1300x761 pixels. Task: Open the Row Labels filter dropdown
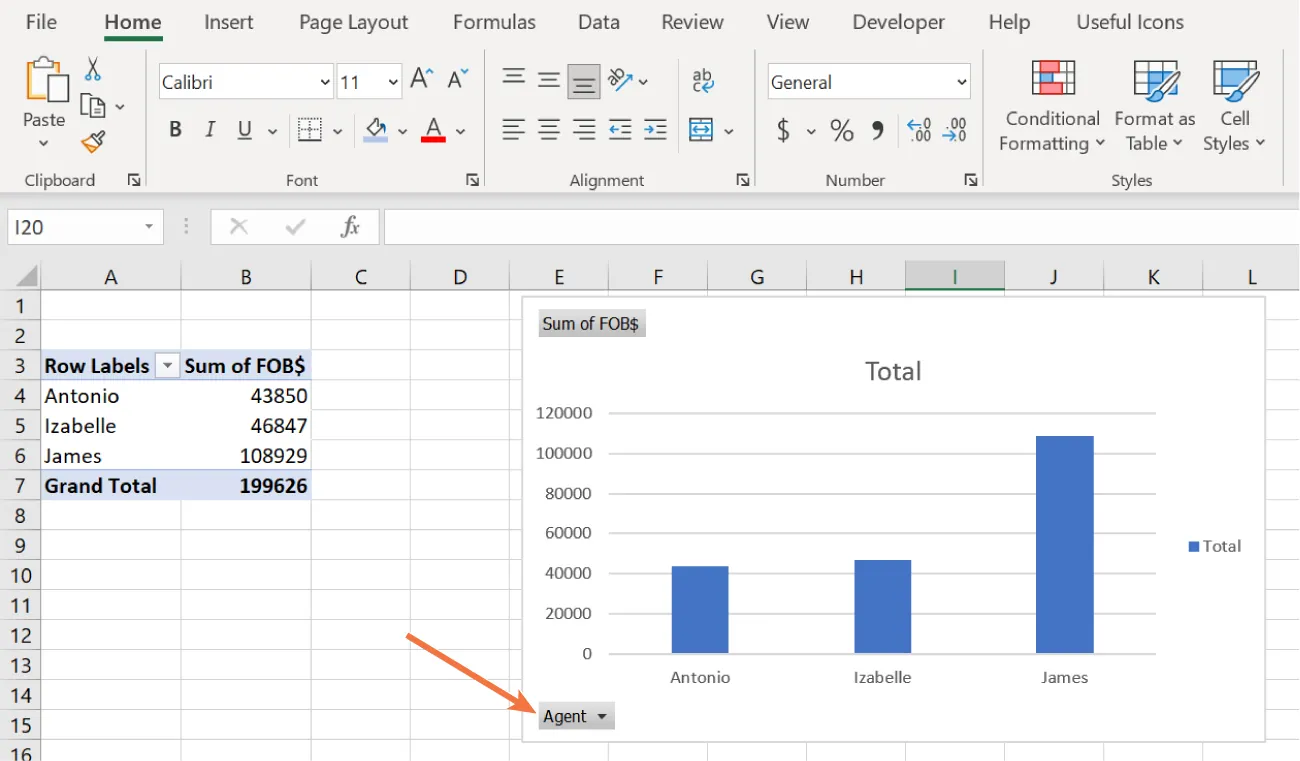(x=167, y=365)
